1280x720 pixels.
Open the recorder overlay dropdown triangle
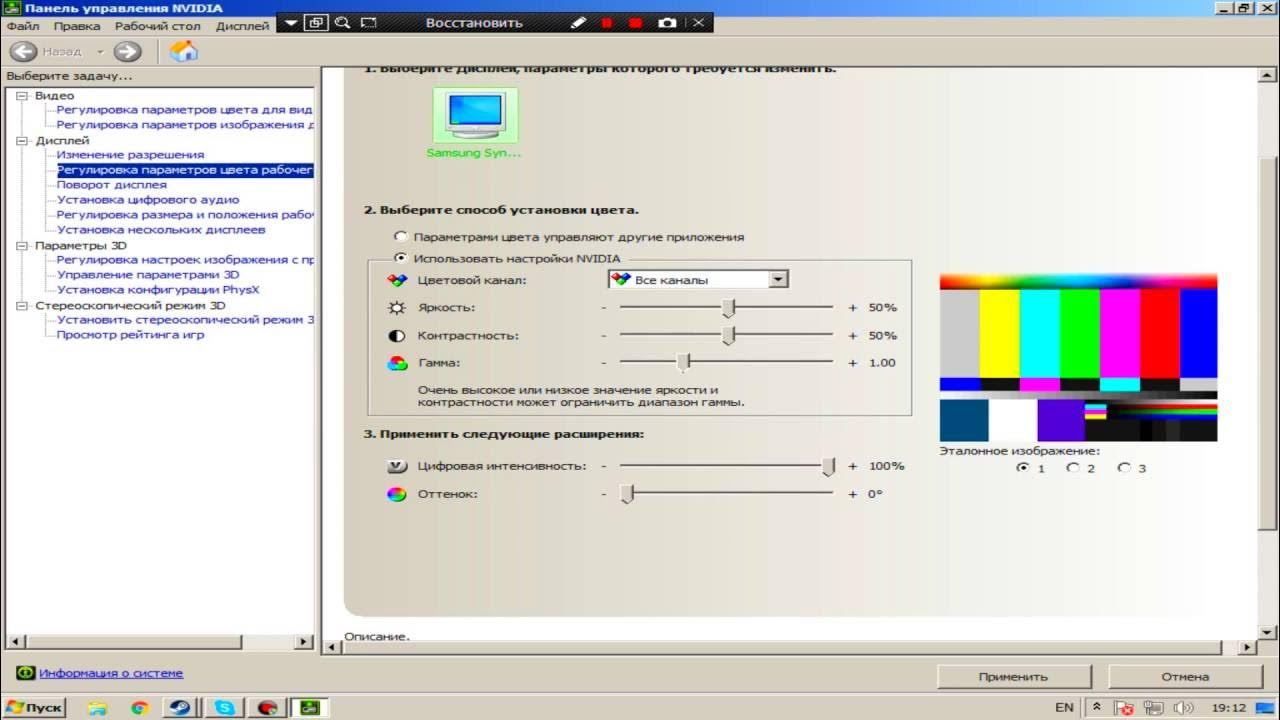point(291,22)
